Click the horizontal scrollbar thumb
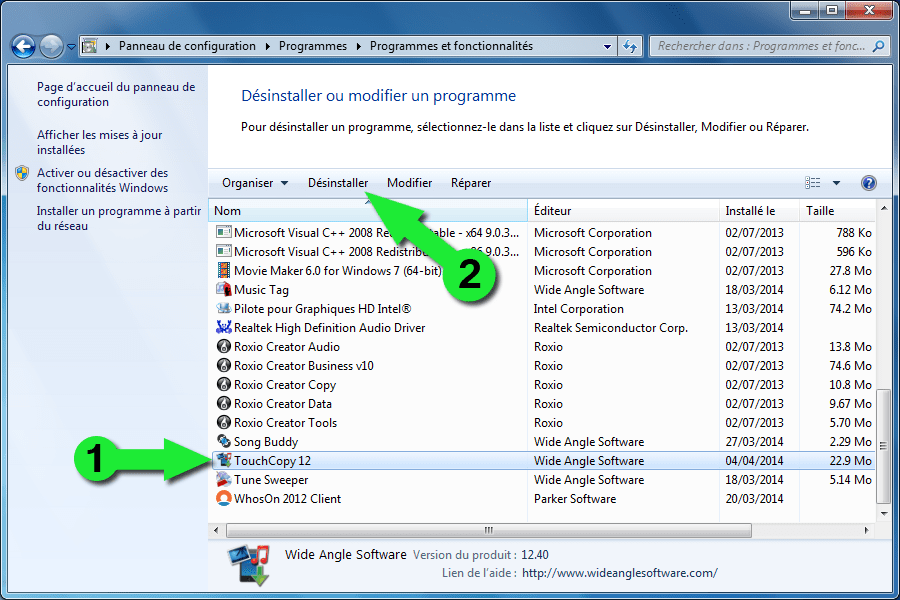 [x=488, y=530]
